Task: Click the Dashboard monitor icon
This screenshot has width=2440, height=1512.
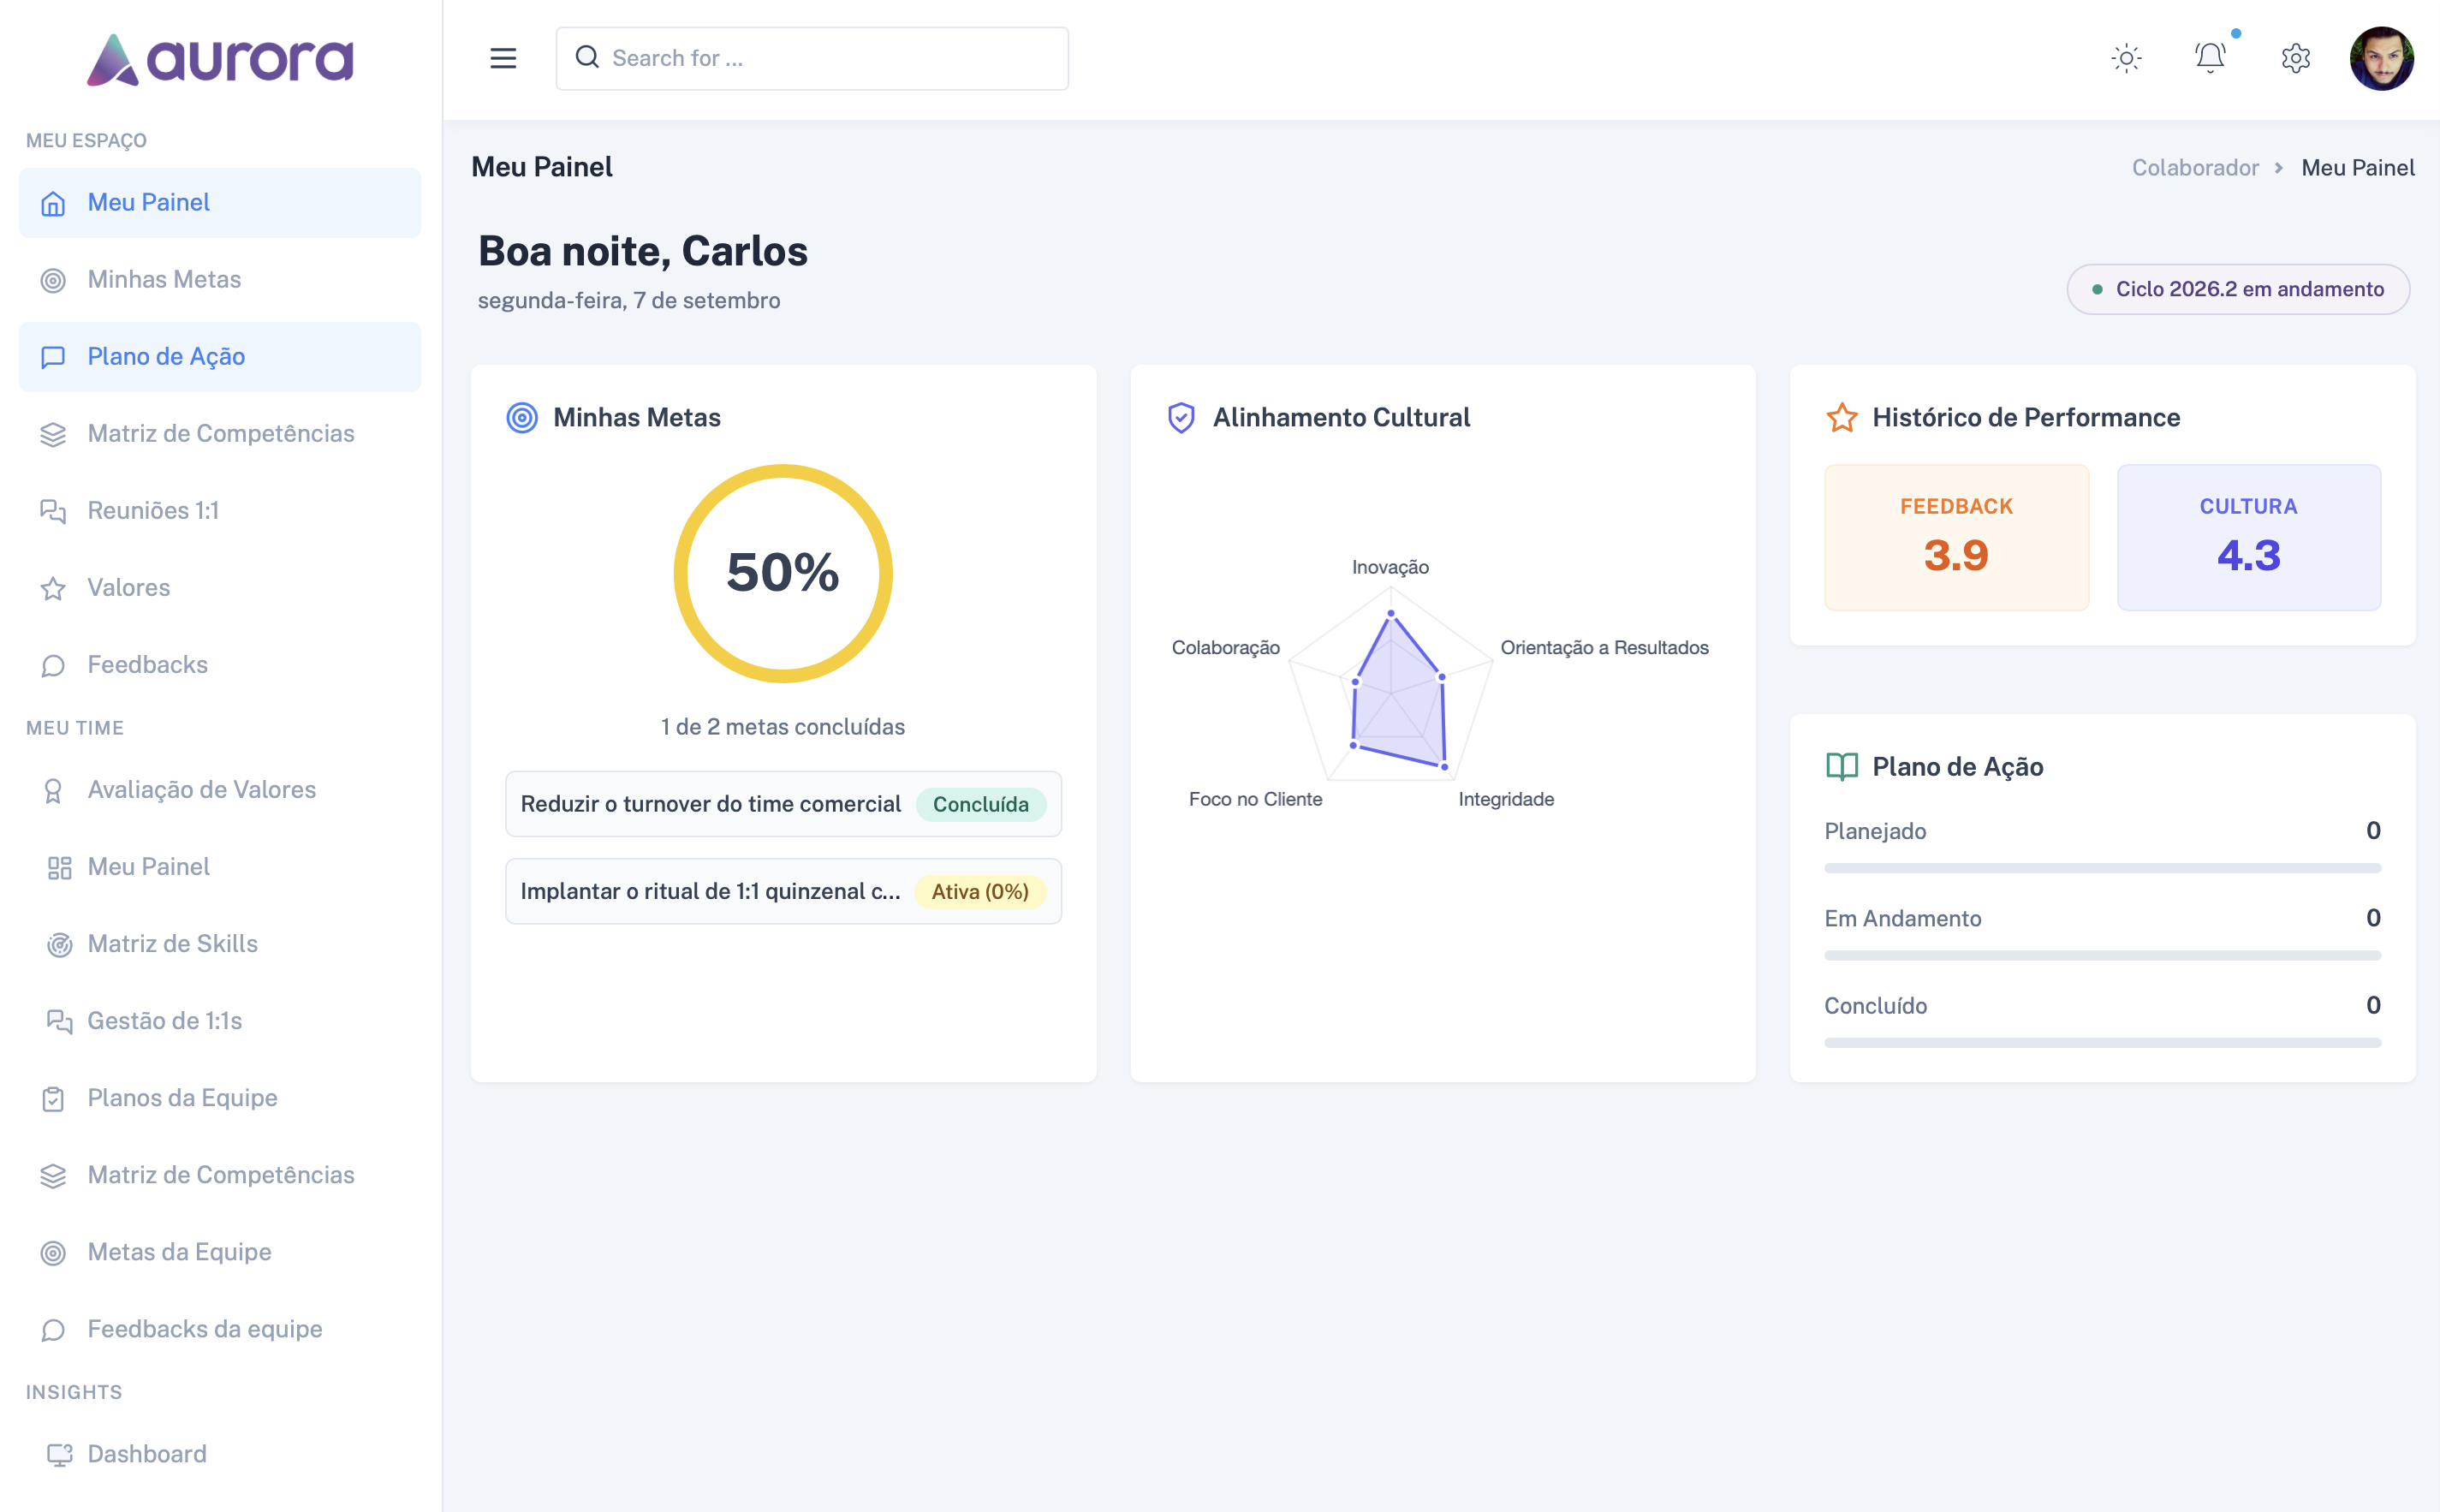Action: point(59,1455)
